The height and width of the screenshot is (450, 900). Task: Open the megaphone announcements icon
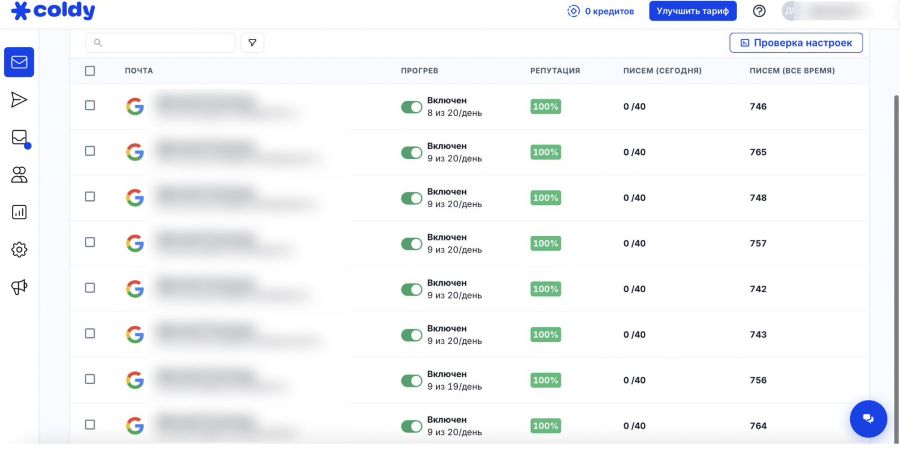[x=19, y=287]
